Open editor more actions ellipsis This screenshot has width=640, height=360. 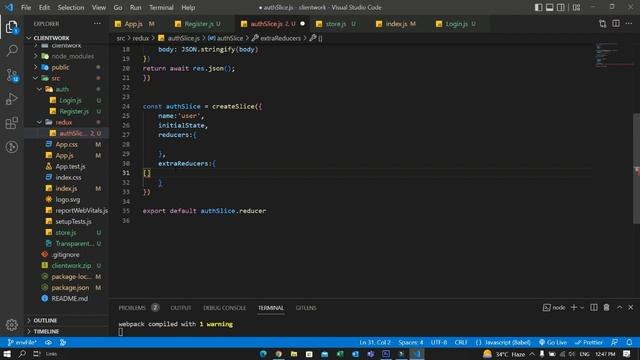pos(629,24)
